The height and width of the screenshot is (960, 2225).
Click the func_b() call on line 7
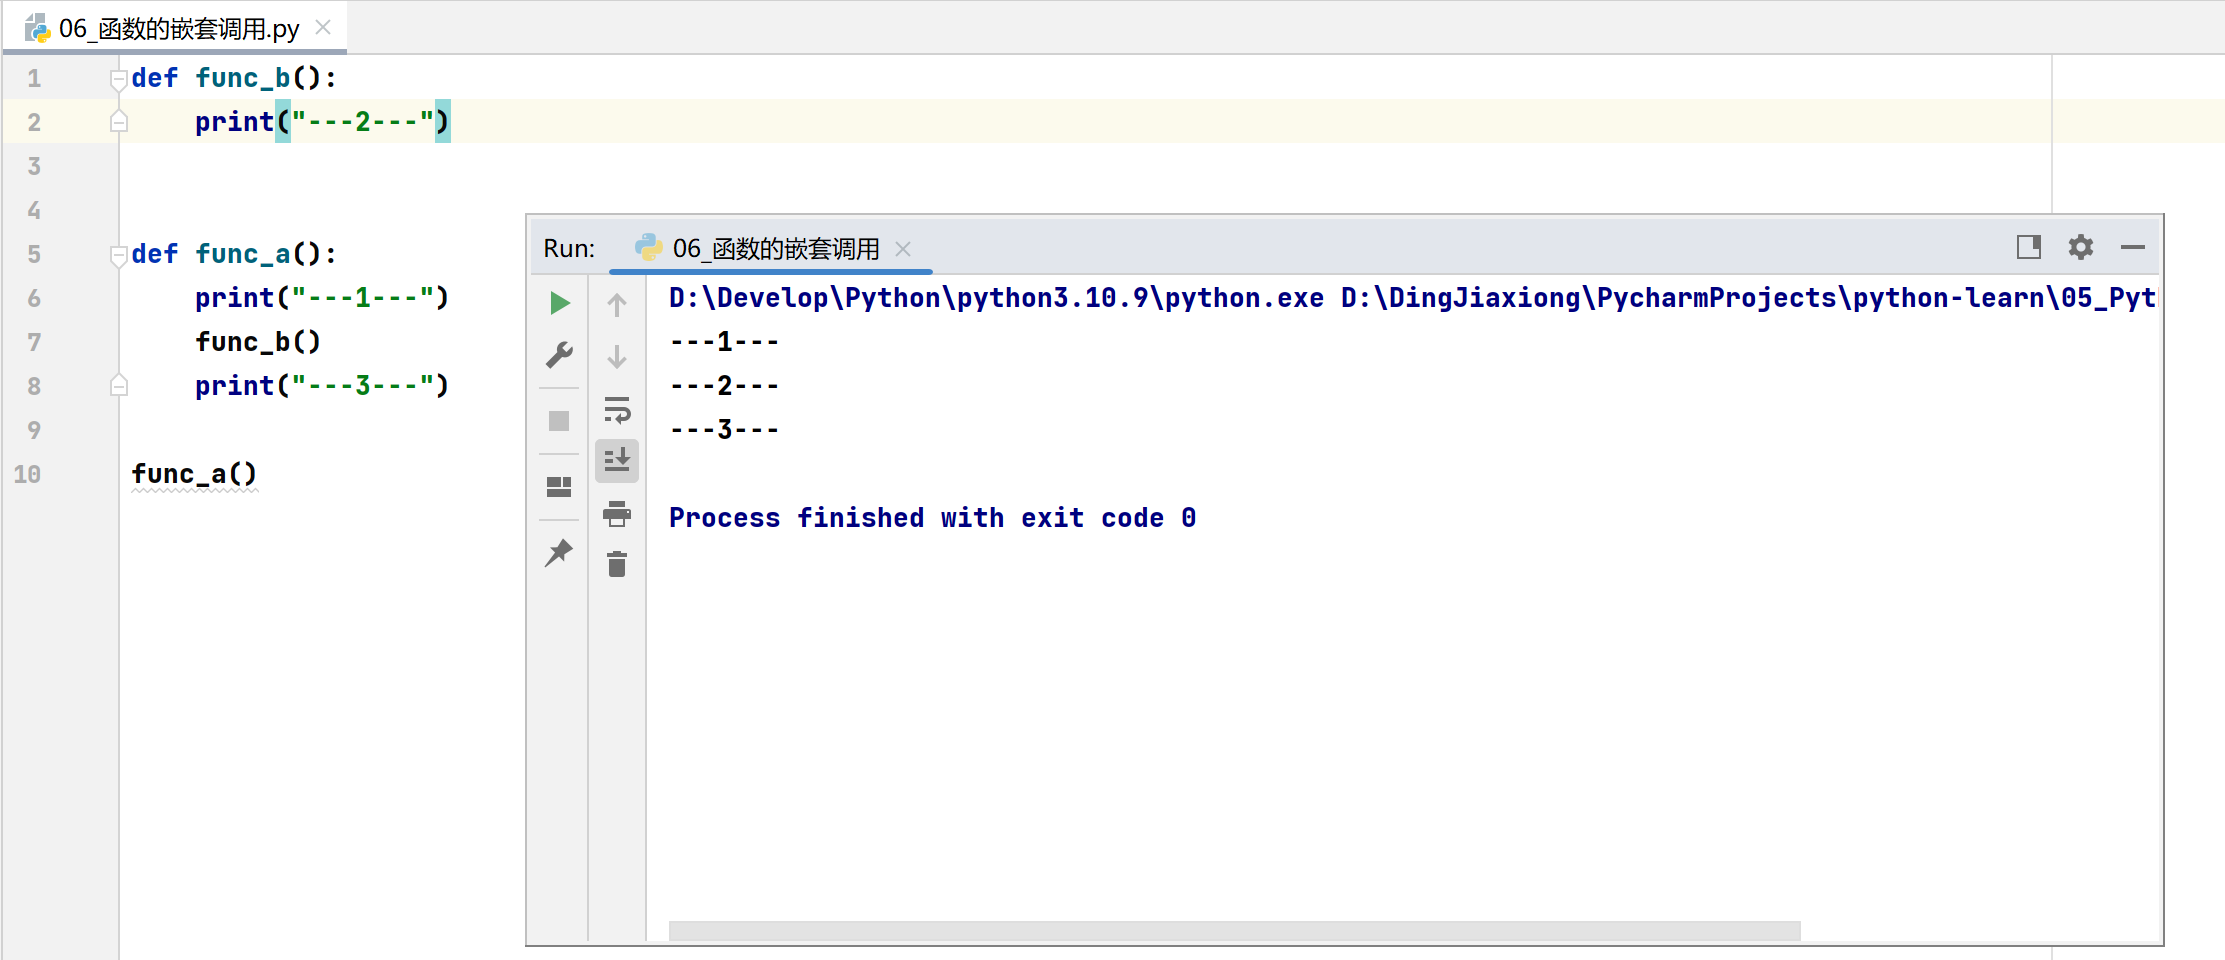point(258,342)
